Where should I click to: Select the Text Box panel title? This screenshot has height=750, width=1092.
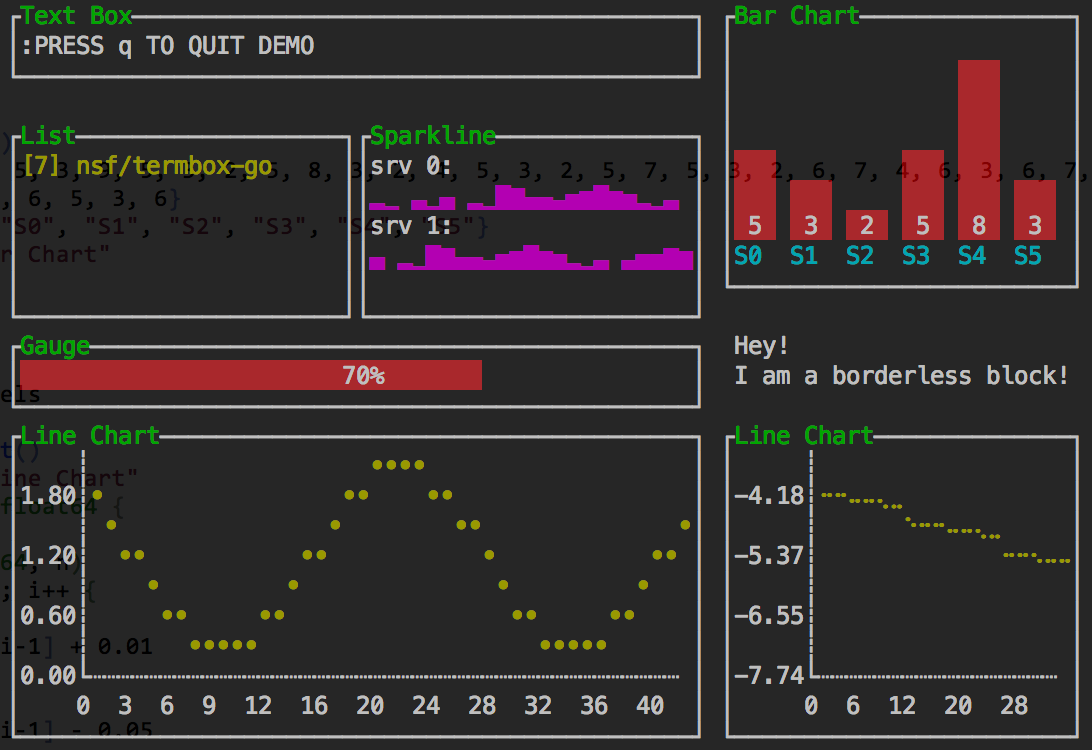[x=76, y=15]
